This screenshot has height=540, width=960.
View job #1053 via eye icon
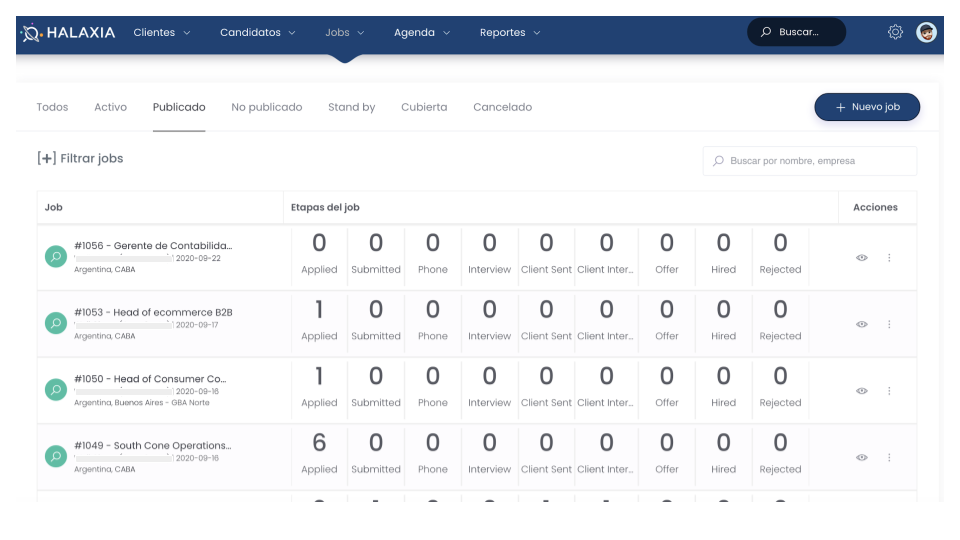[862, 324]
